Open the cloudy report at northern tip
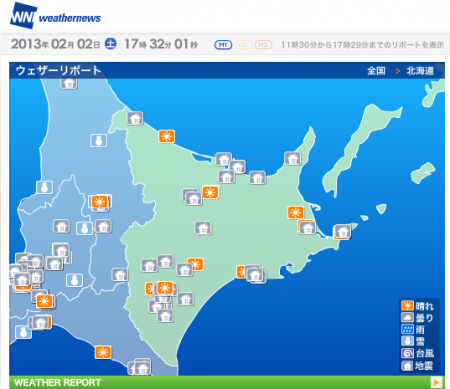This screenshot has width=450, height=389. click(69, 83)
